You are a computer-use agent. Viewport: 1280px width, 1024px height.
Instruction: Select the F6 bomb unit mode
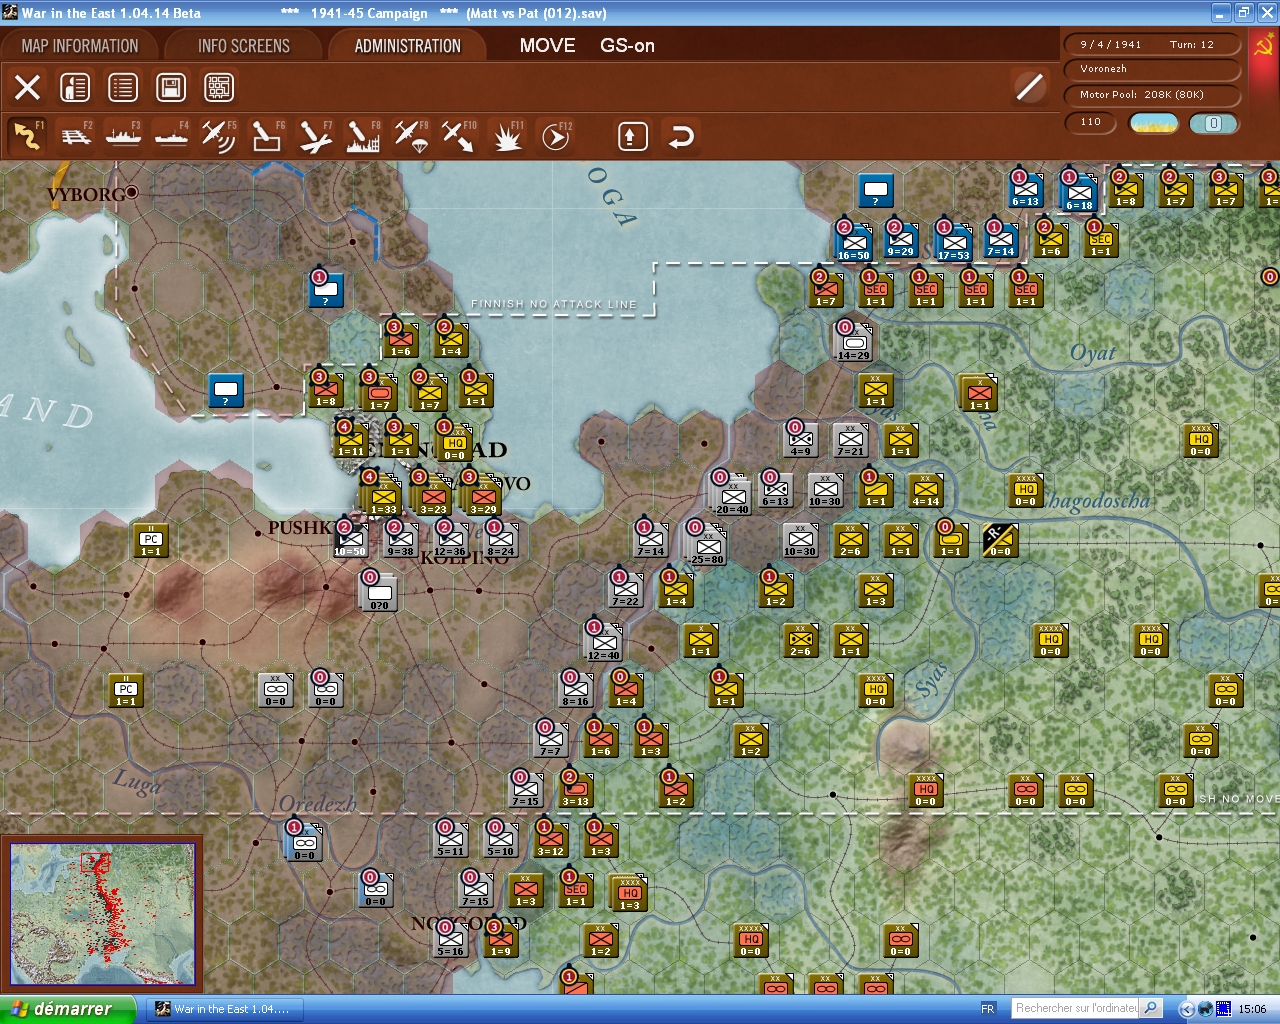tap(267, 136)
